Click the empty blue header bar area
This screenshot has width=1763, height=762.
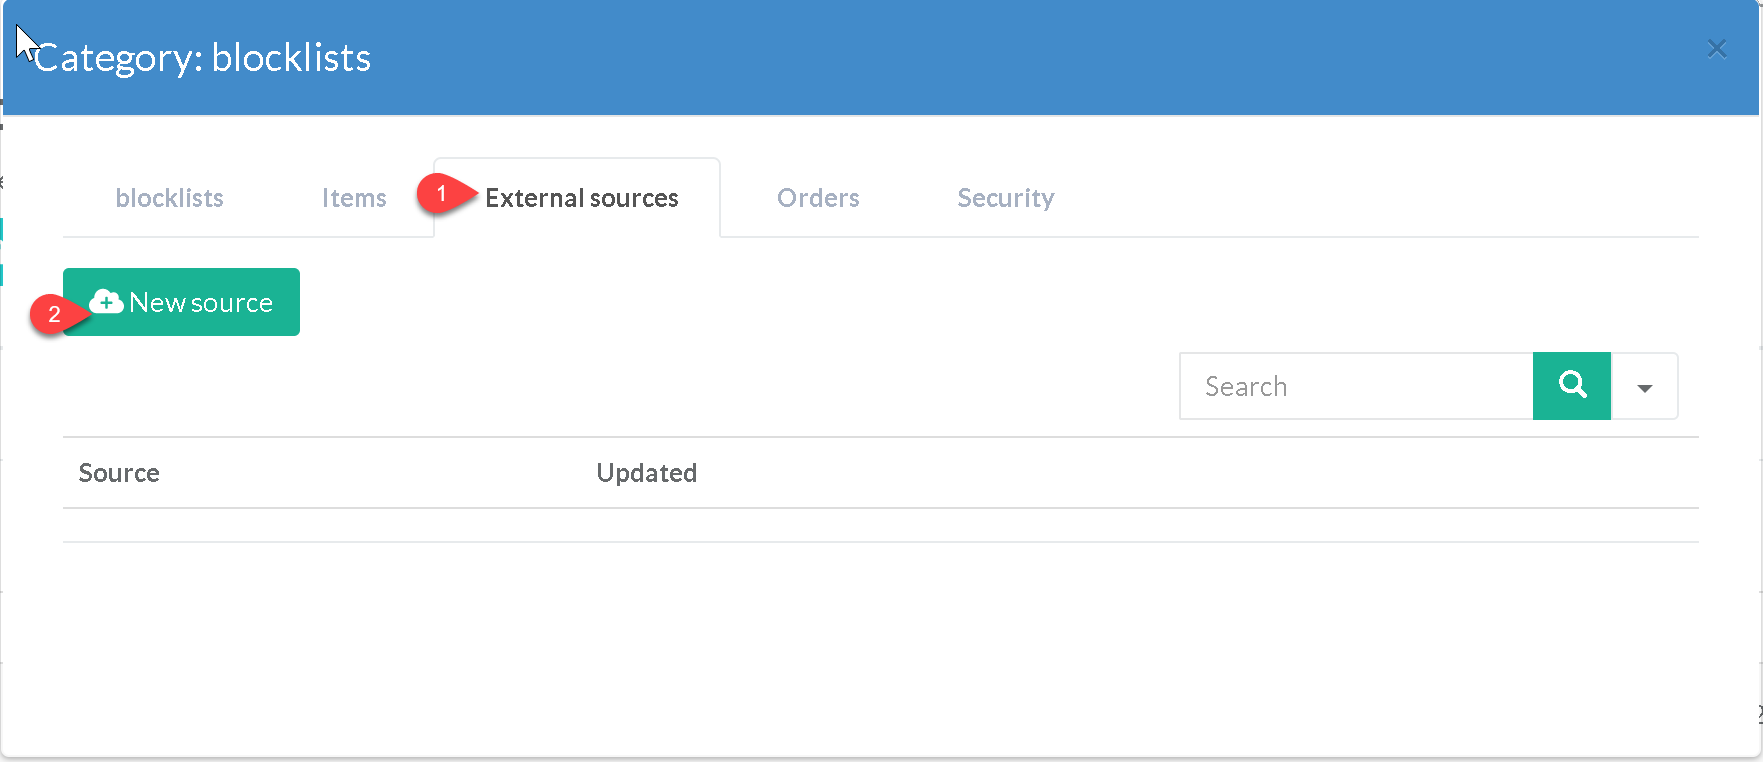(1000, 58)
